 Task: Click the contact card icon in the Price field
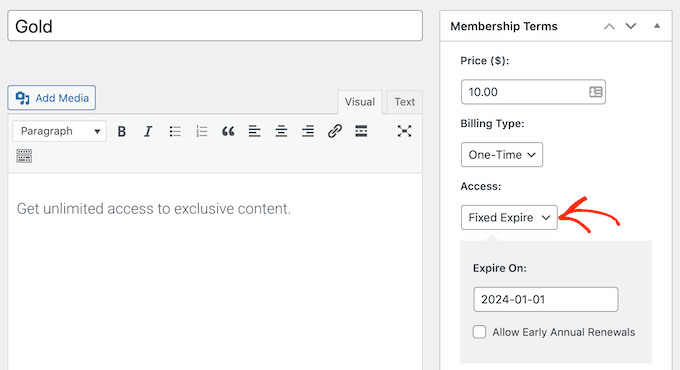tap(595, 92)
